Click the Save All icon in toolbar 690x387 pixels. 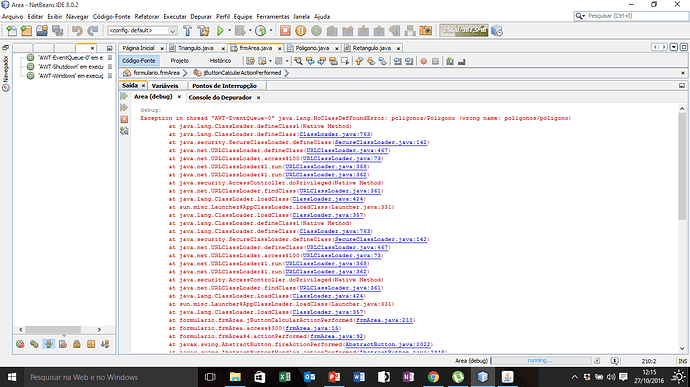(58, 30)
